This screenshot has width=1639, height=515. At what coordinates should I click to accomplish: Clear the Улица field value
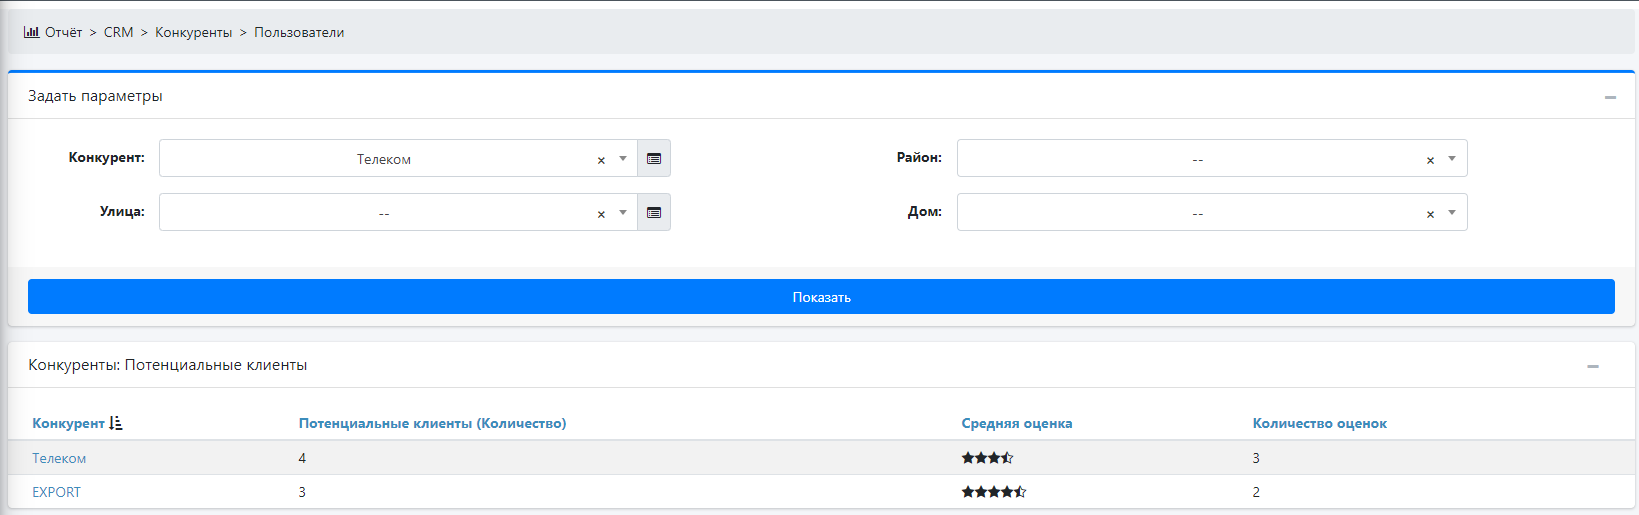click(x=601, y=214)
